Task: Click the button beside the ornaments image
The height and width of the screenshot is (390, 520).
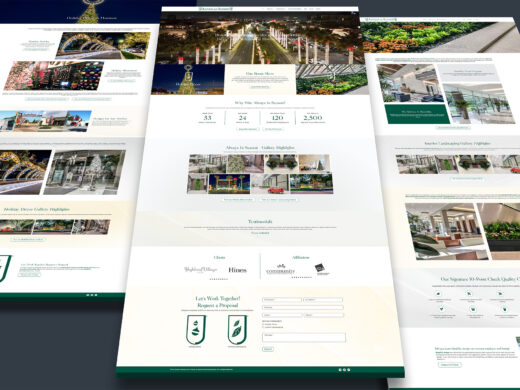Action: [122, 81]
